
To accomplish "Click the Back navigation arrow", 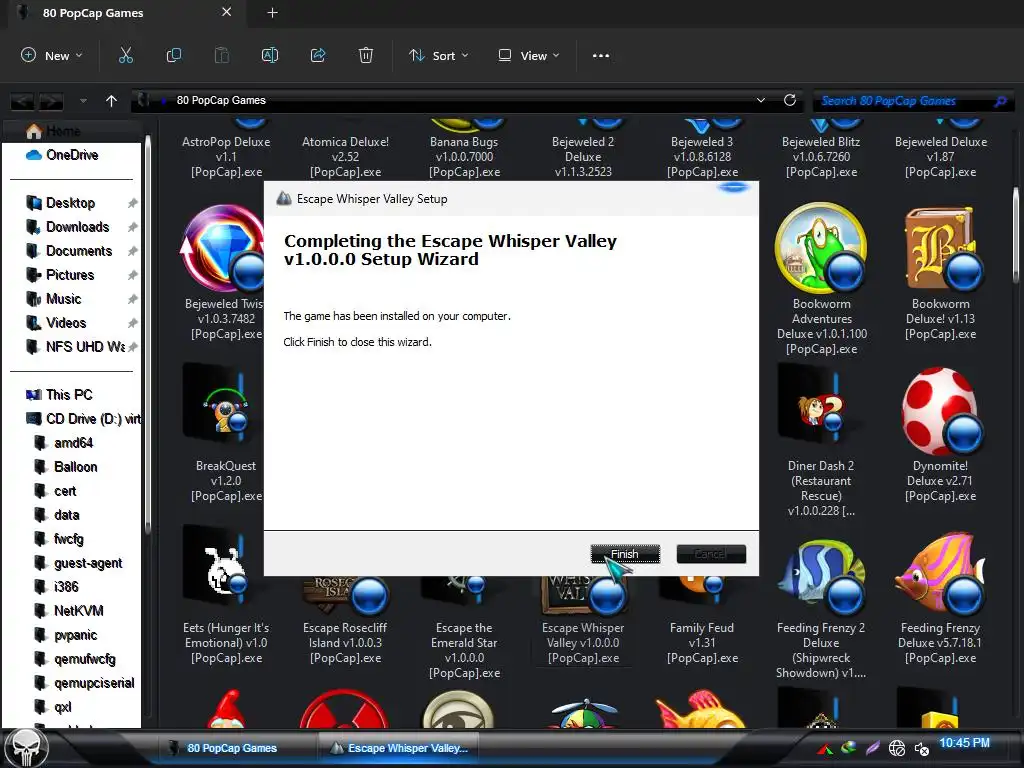I will [22, 101].
